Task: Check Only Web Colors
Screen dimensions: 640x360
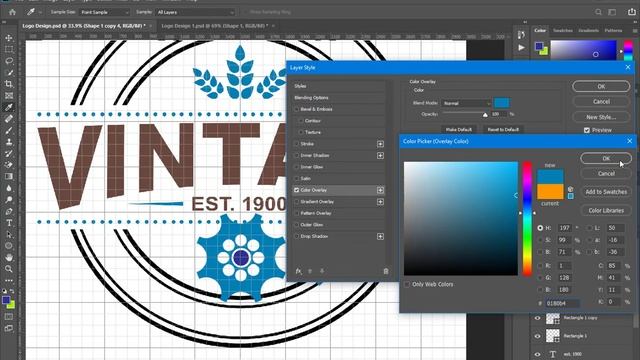Action: tap(407, 284)
